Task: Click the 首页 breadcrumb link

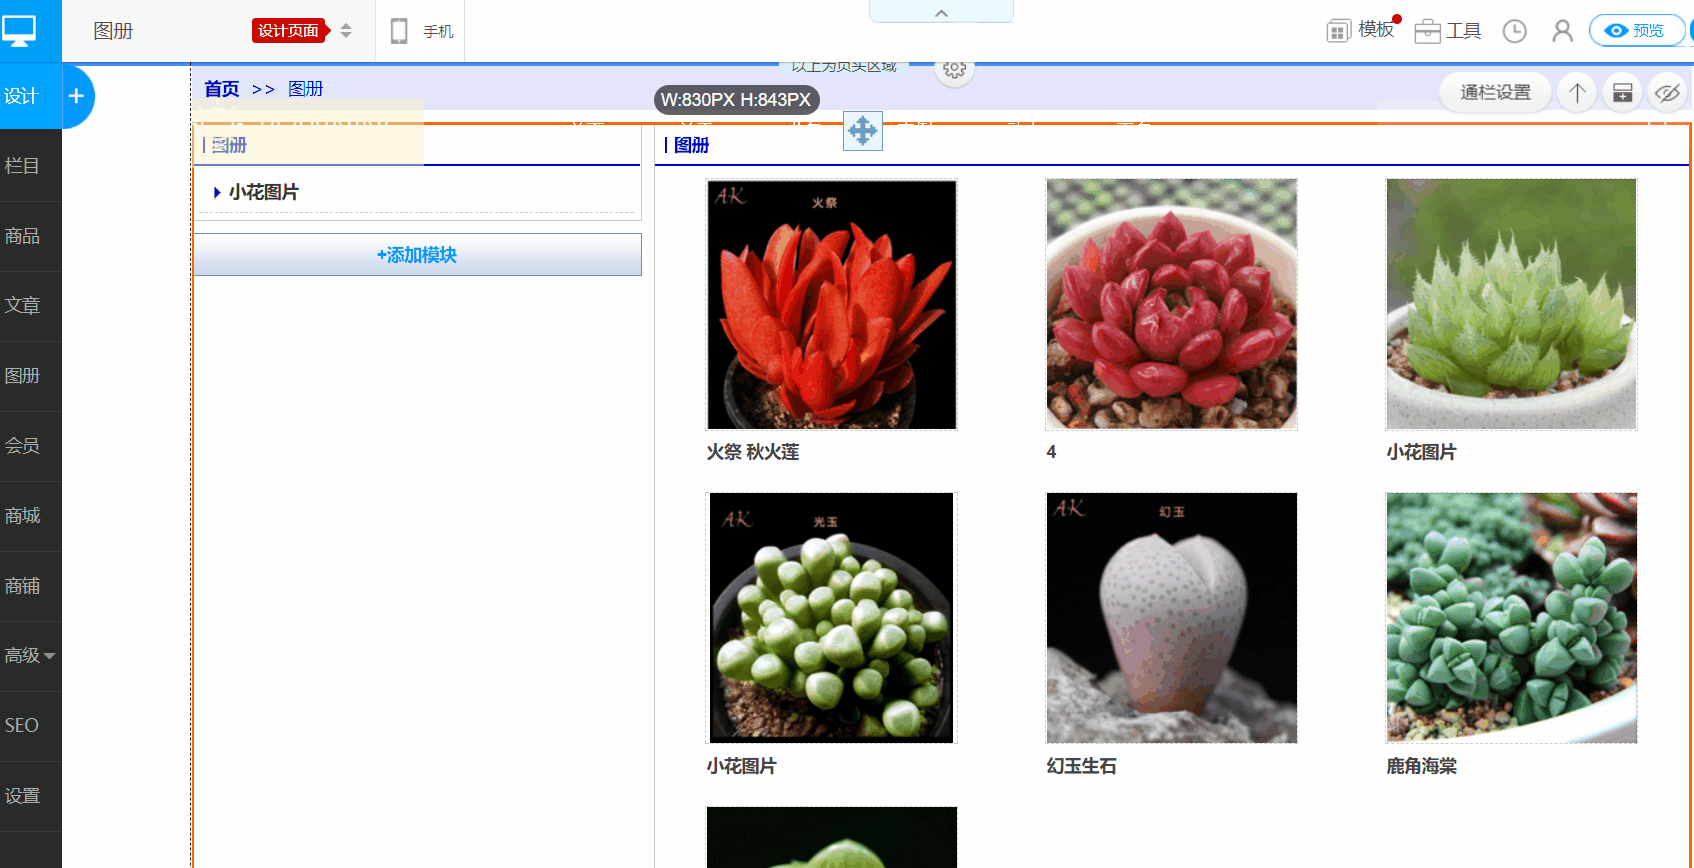Action: click(222, 89)
